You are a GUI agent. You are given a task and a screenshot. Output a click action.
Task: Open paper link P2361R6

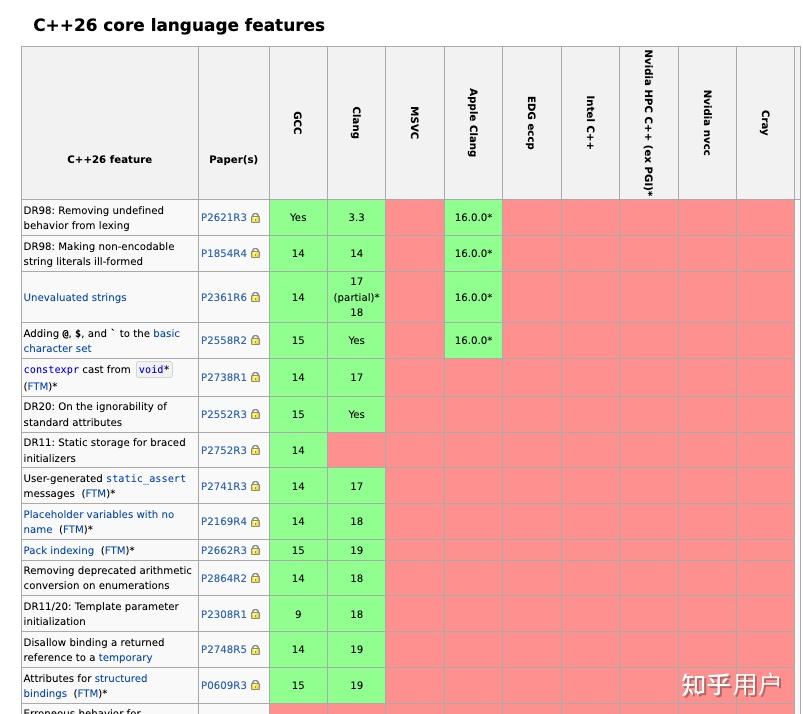223,297
